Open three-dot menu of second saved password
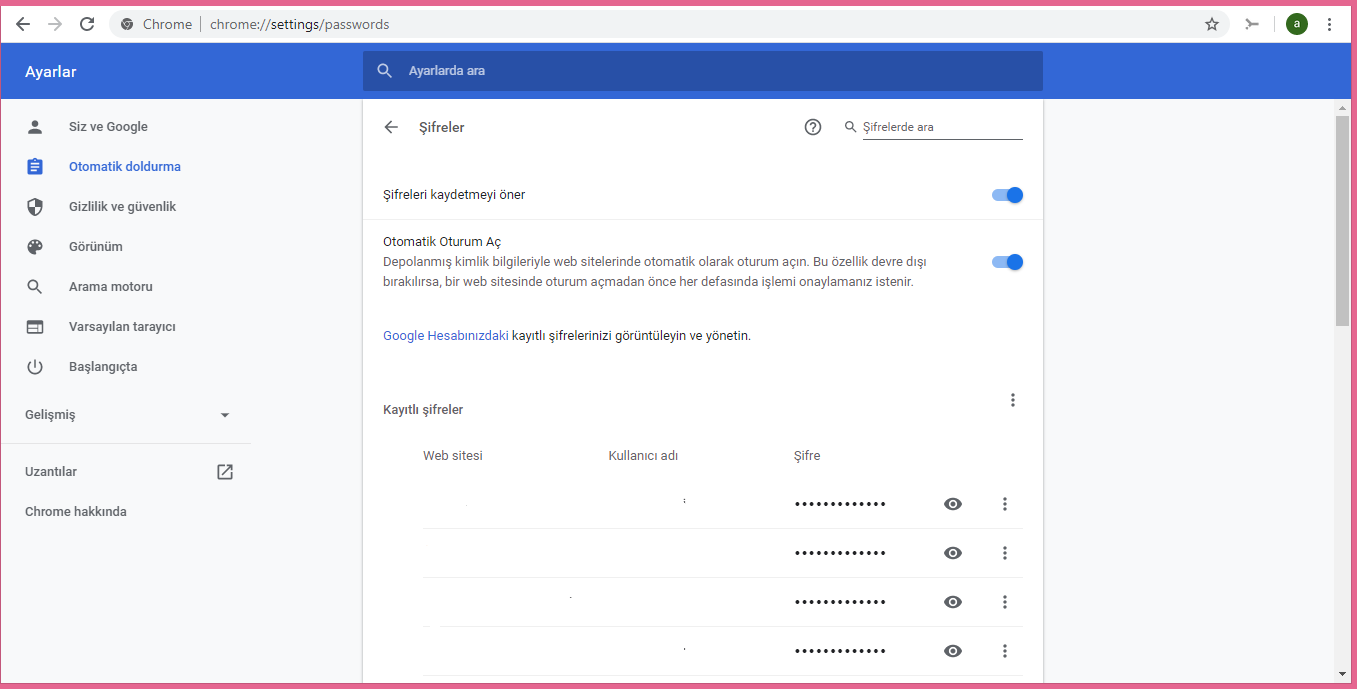Screen dimensions: 1357x689 (1004, 552)
